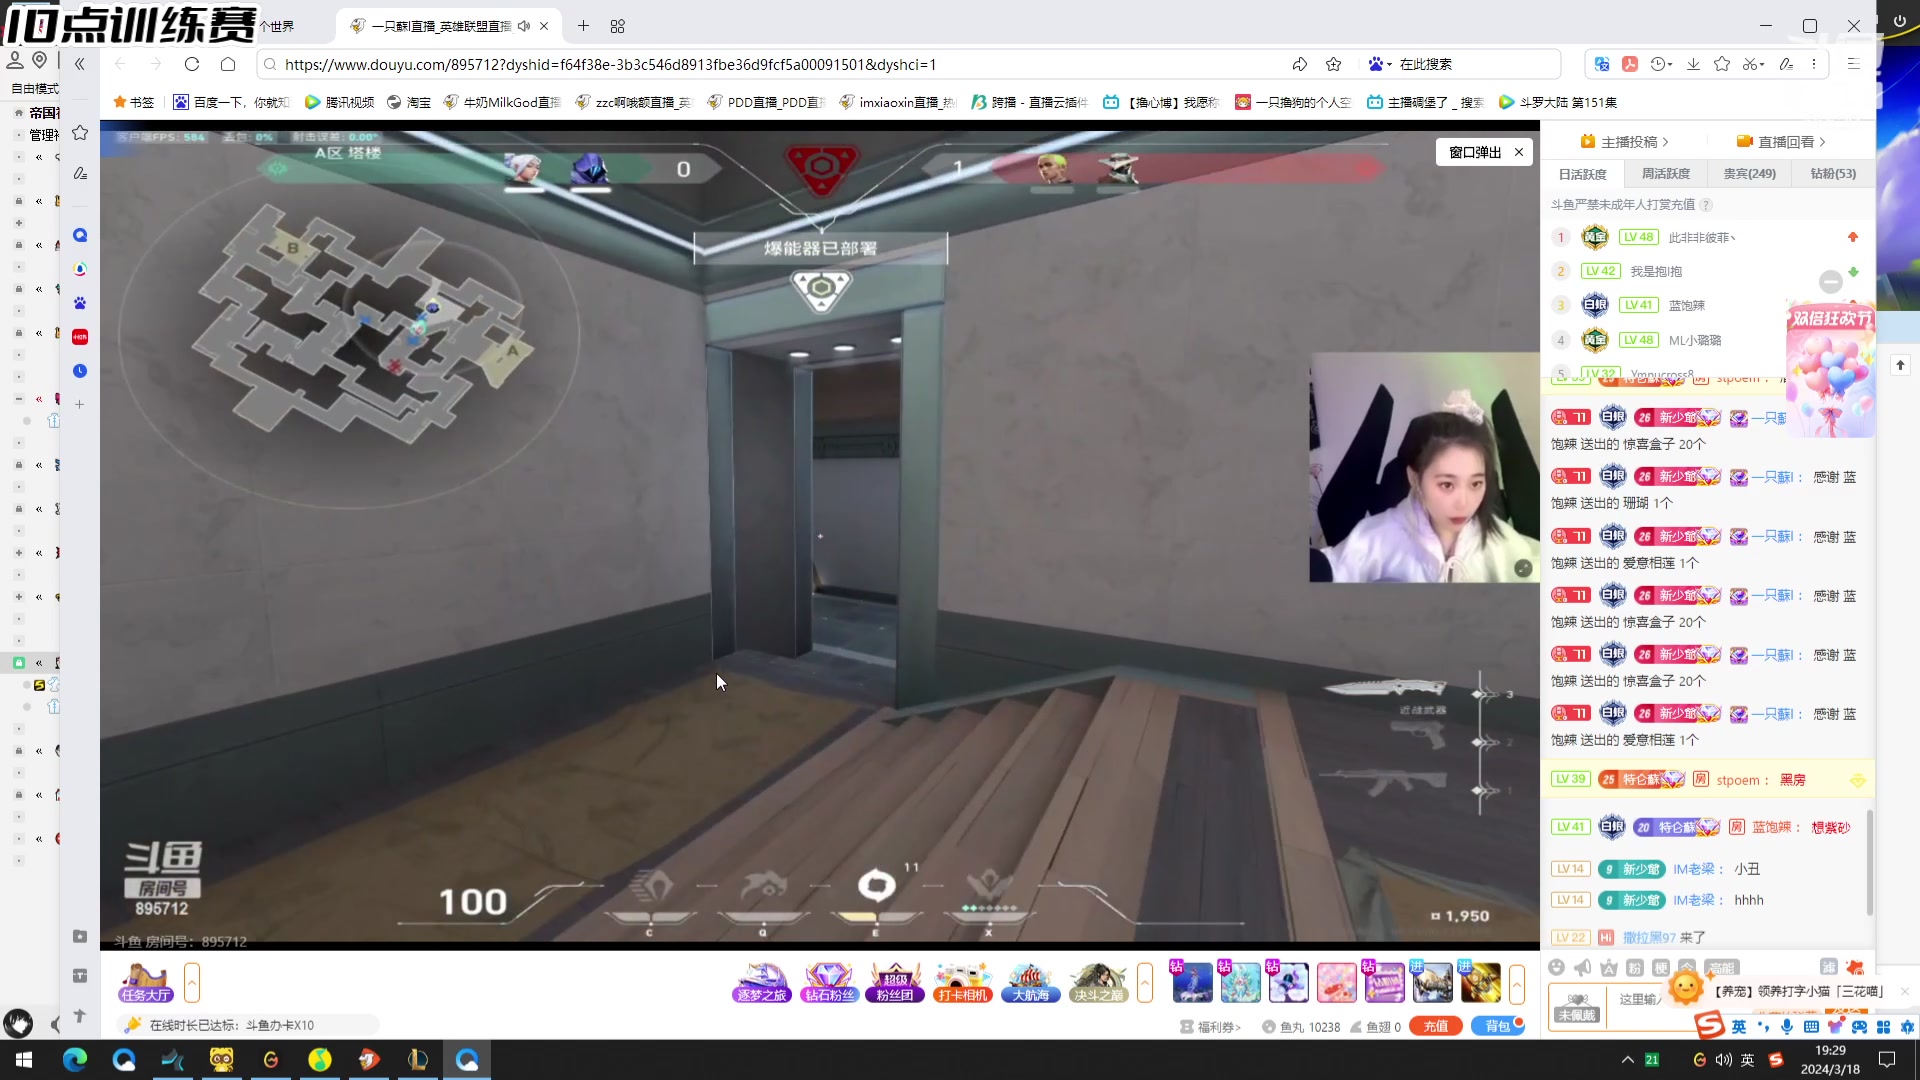The width and height of the screenshot is (1920, 1080).
Task: Go to browser home page
Action: 228,64
